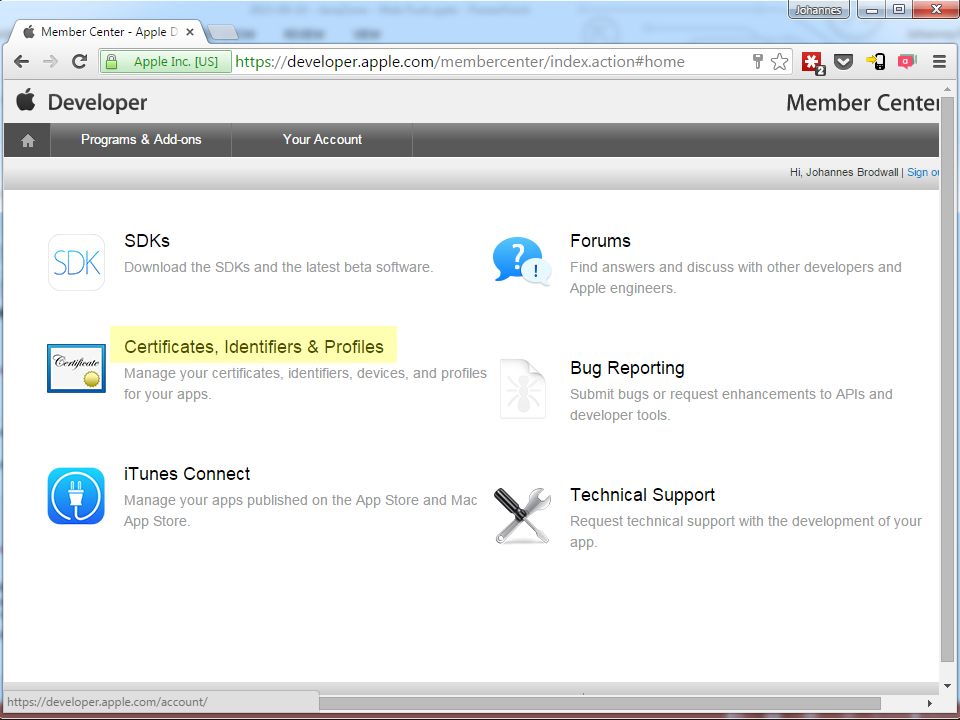Click the Certificate icon
Viewport: 960px width, 720px height.
tap(77, 368)
